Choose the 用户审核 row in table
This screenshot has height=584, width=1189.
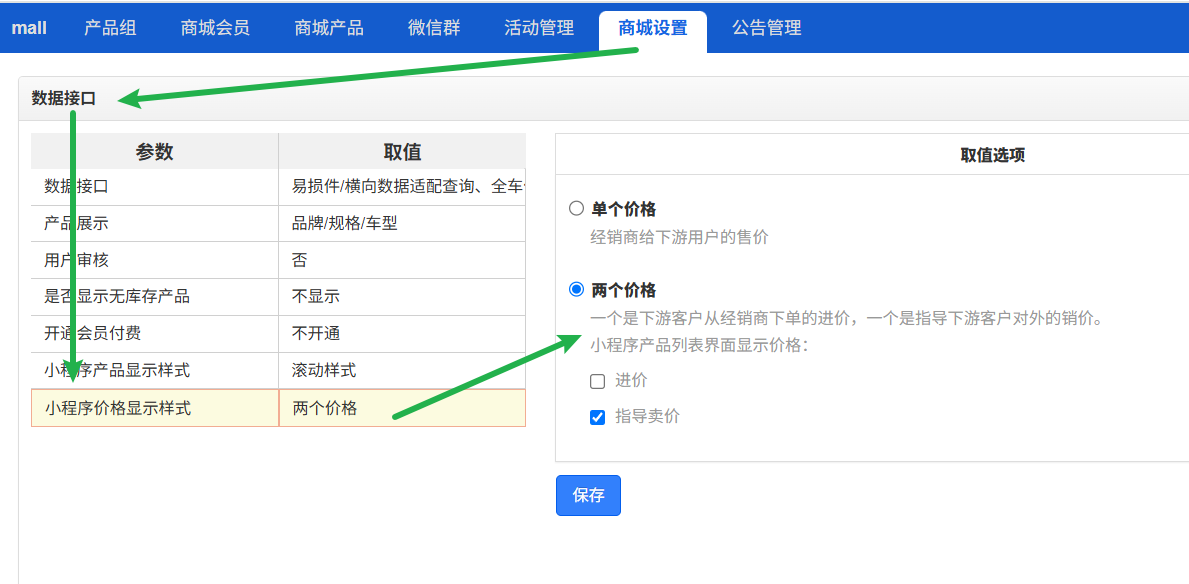[x=155, y=260]
